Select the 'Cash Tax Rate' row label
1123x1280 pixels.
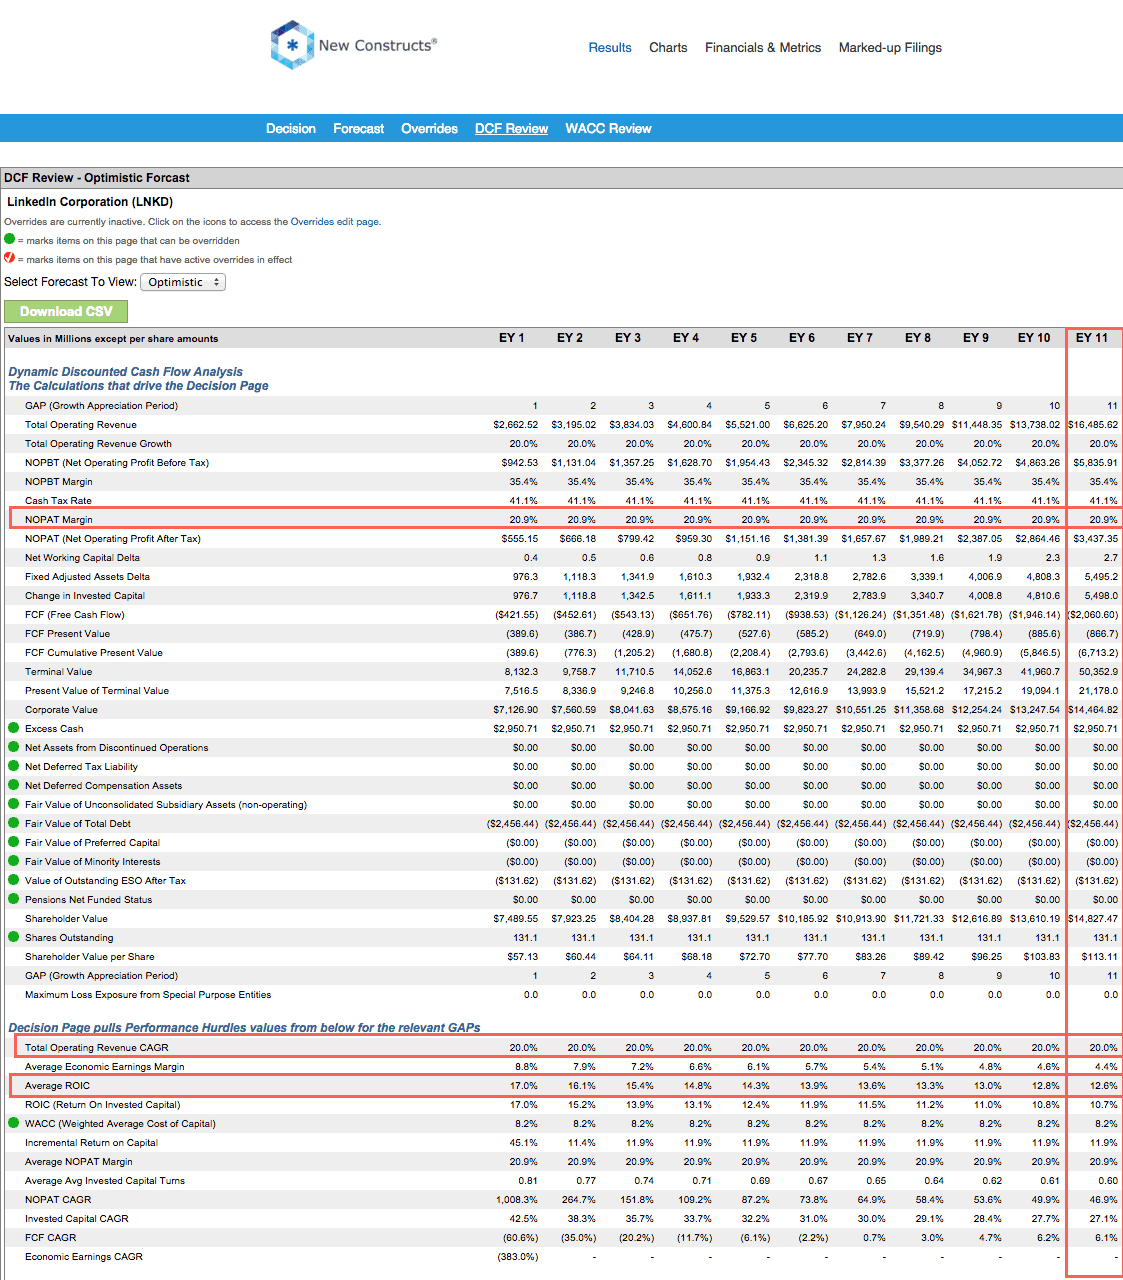(58, 501)
